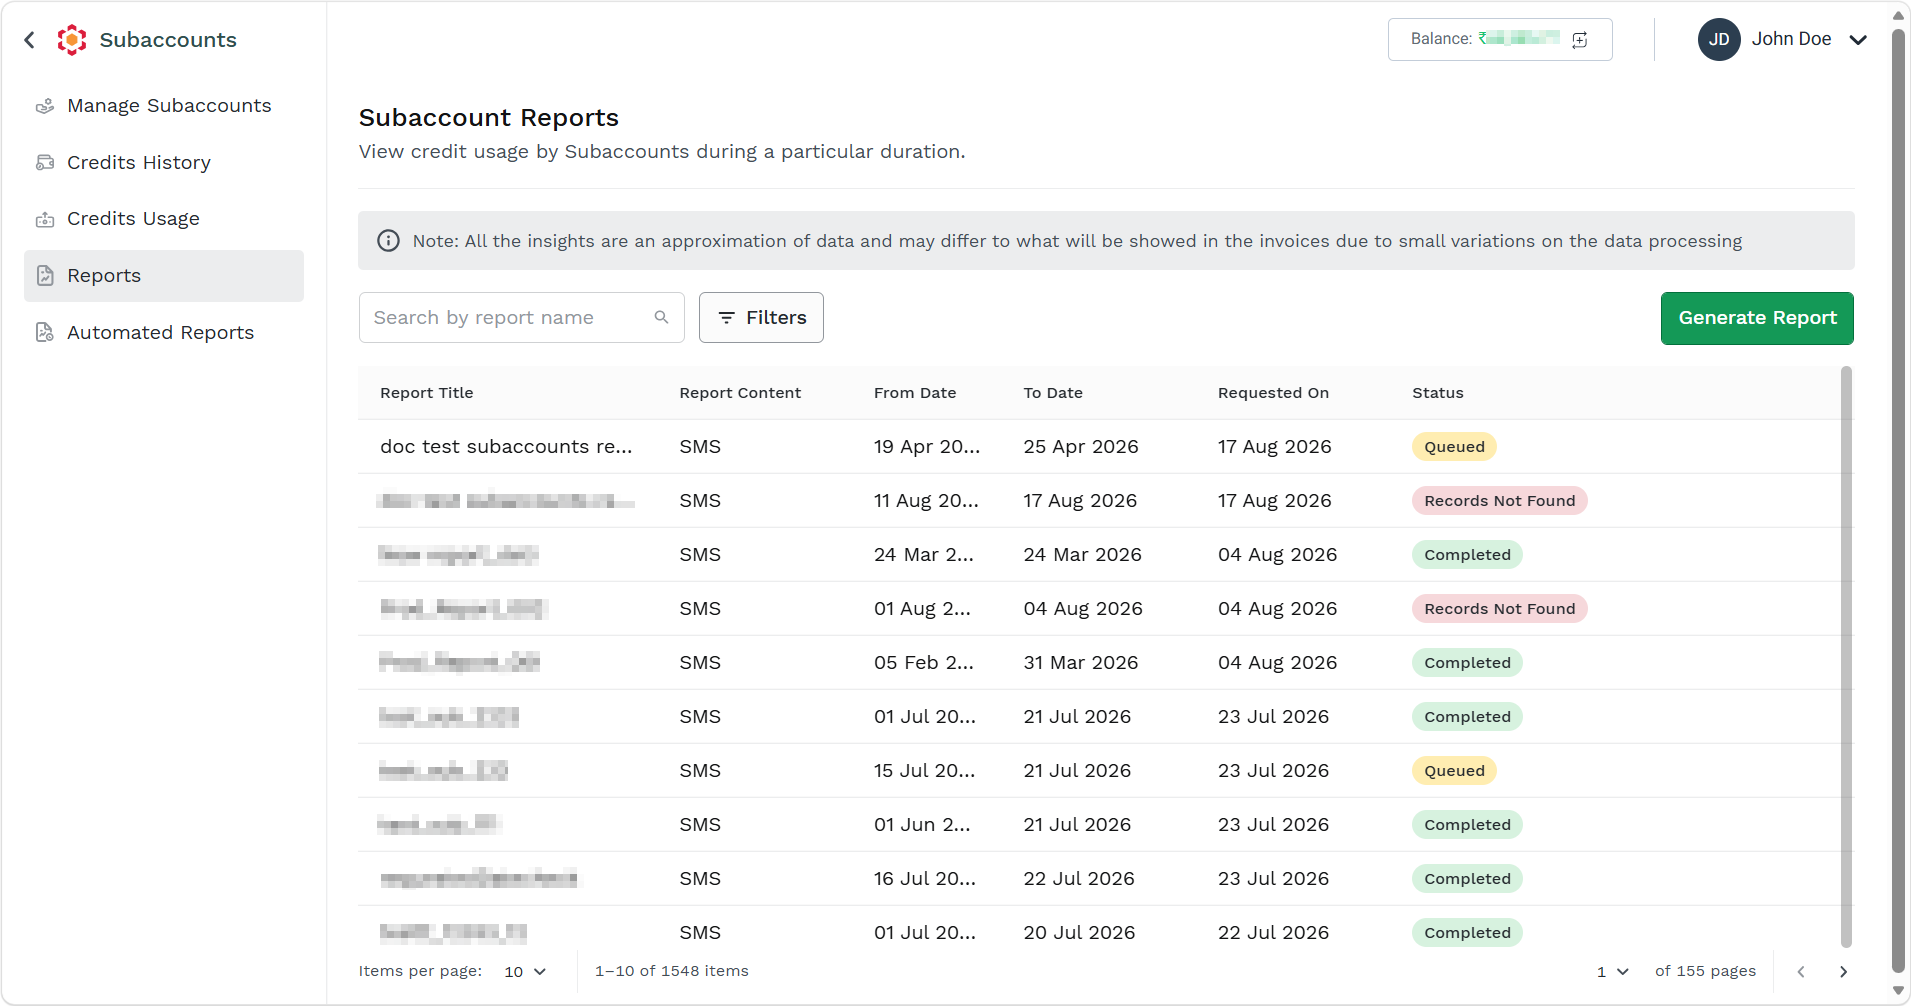The image size is (1912, 1006).
Task: Click the red Subaccounts logo icon
Action: [72, 40]
